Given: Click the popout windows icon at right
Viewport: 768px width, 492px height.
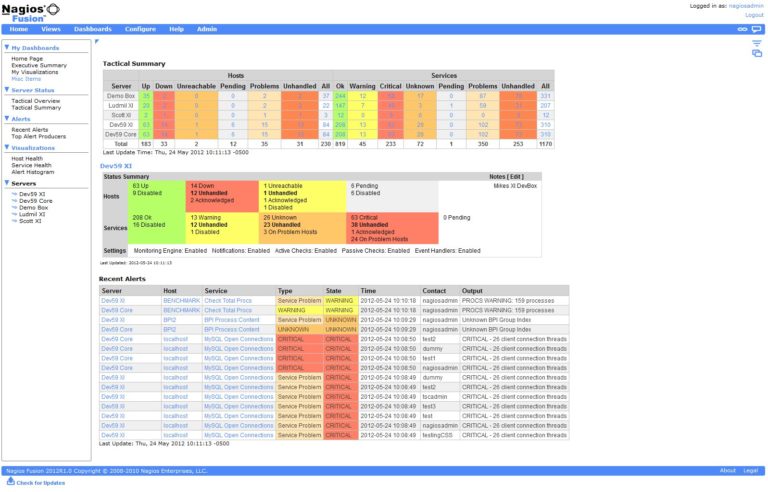Looking at the screenshot, I should pos(756,53).
